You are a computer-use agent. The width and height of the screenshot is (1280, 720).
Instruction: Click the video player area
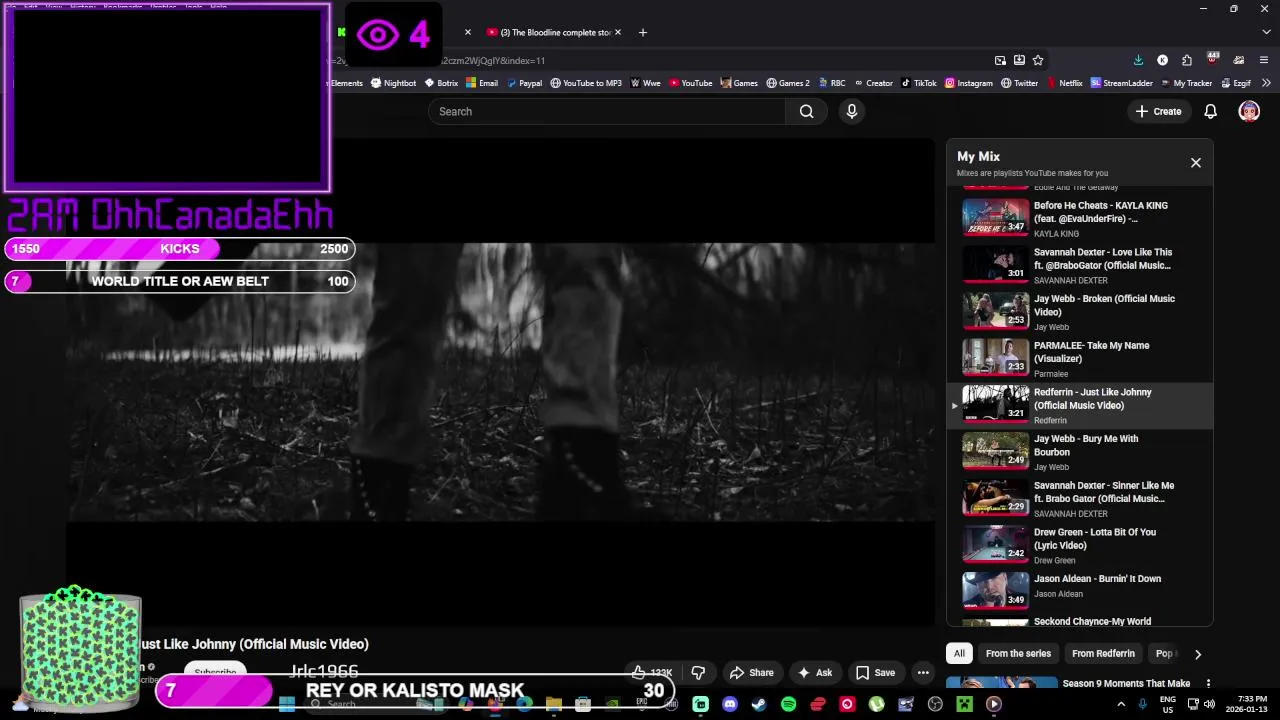point(500,382)
